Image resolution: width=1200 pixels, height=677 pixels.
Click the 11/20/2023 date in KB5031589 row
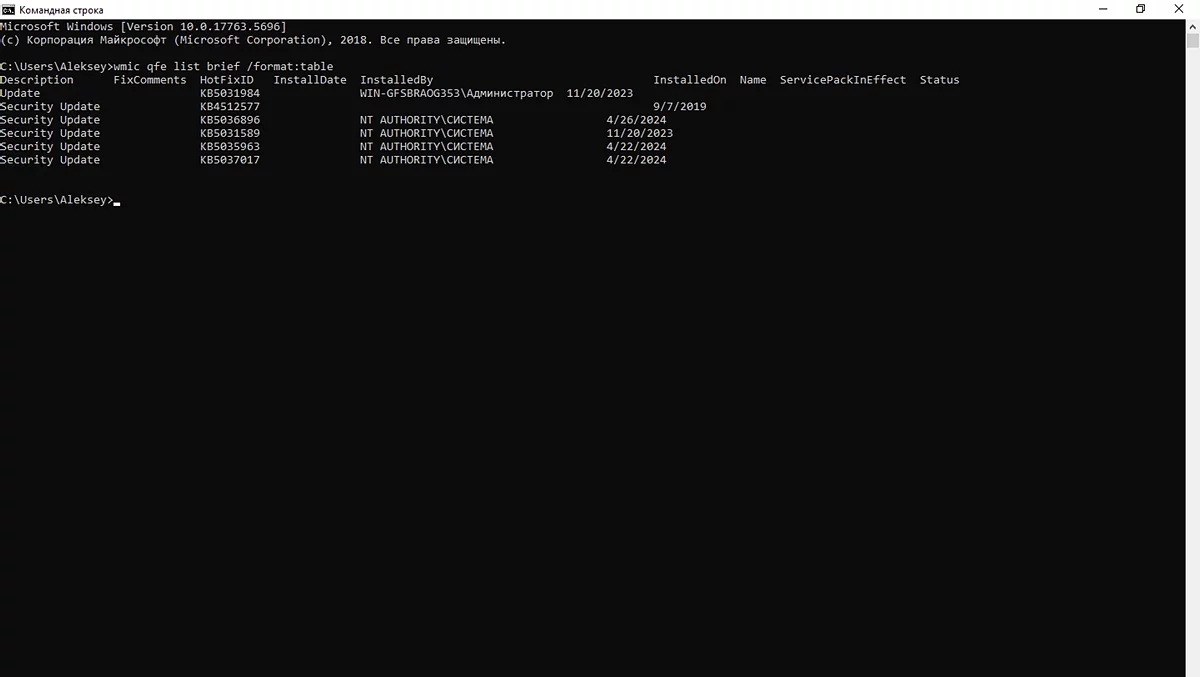click(x=640, y=133)
